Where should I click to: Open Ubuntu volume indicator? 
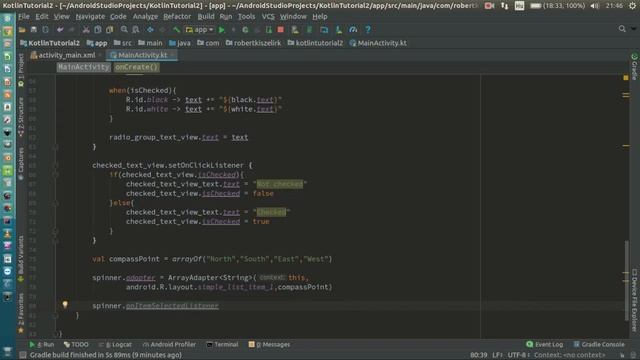coord(595,6)
